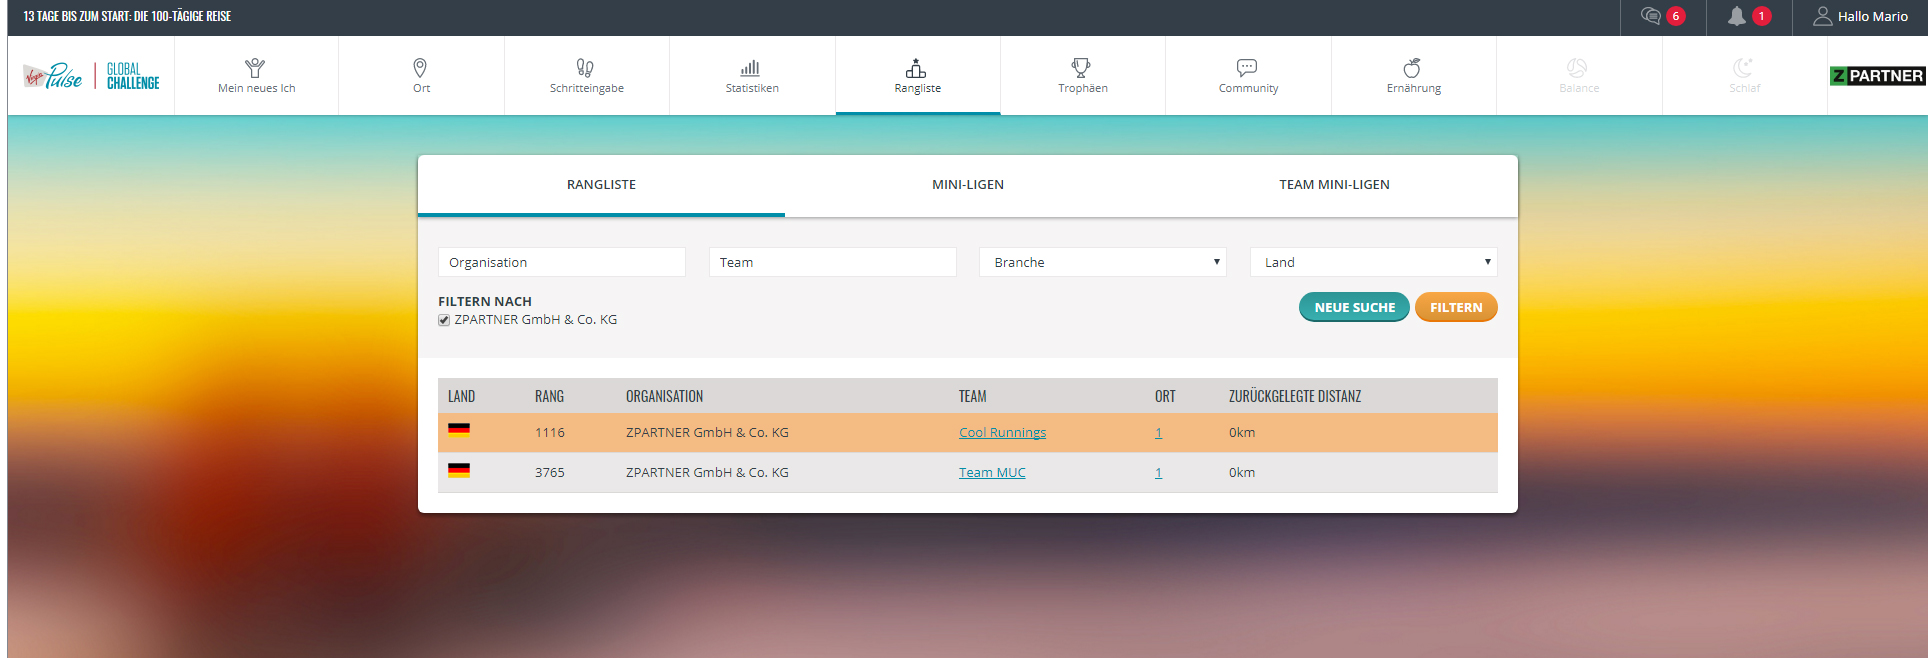
Task: Click the Organisation search field
Action: tap(561, 262)
